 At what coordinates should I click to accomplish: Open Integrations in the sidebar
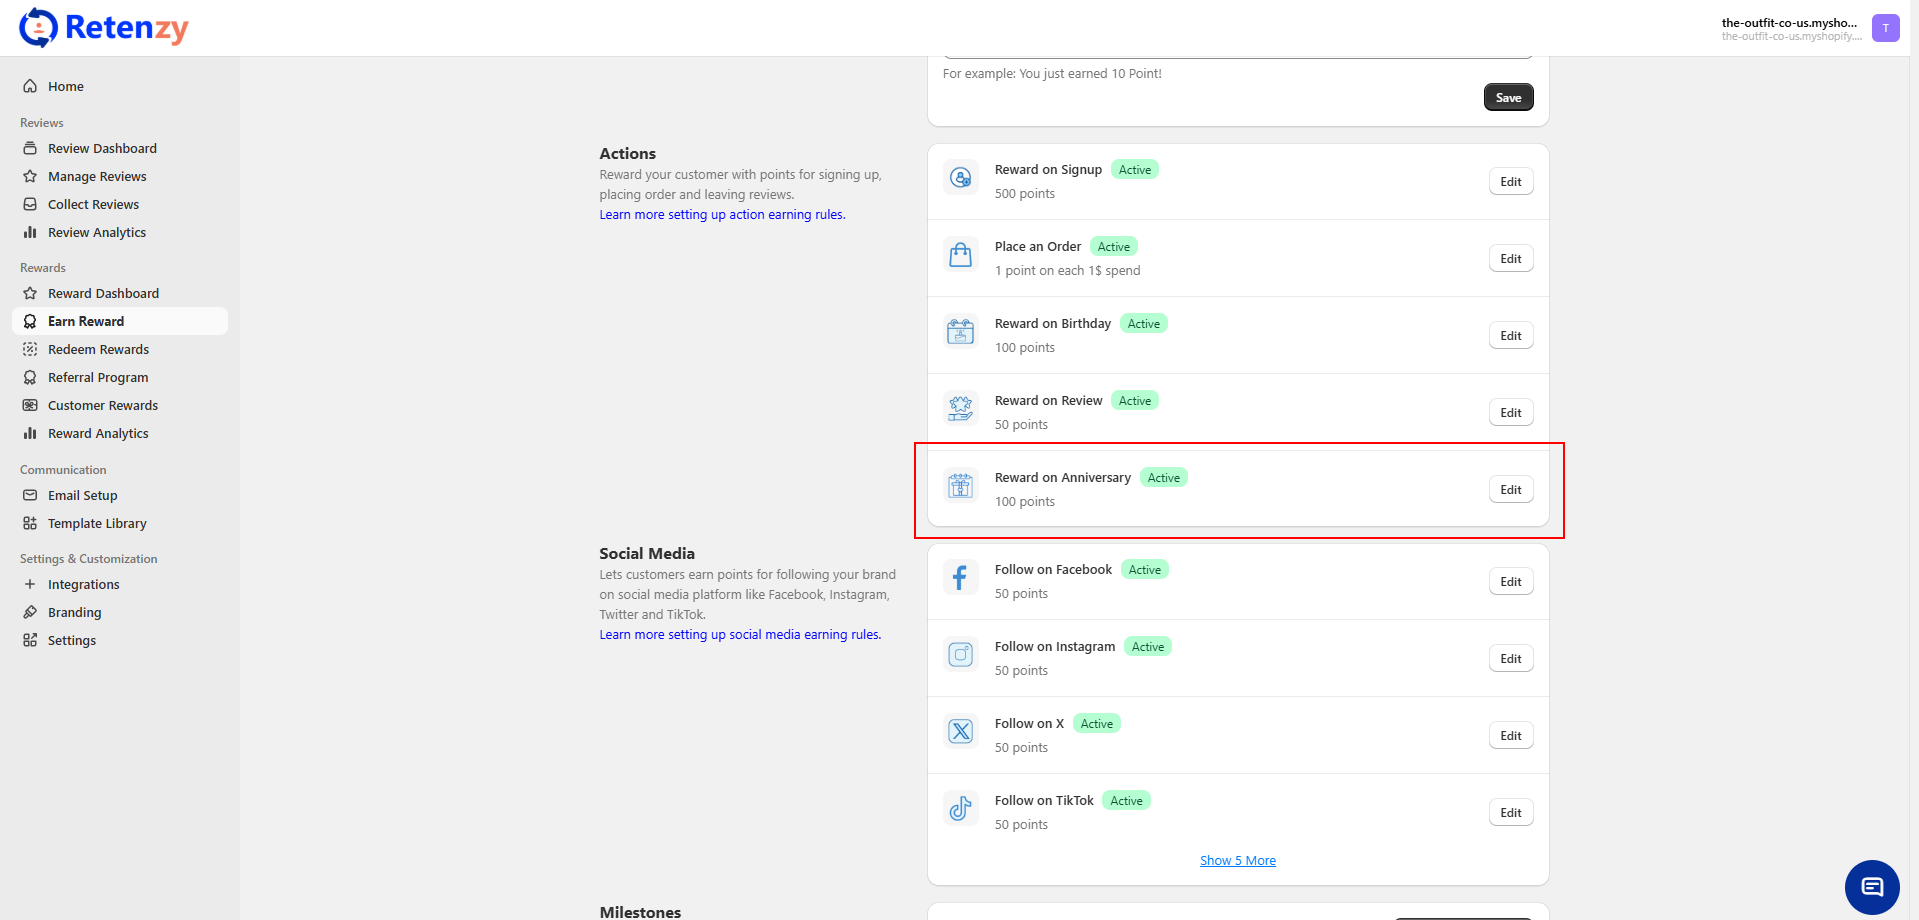click(x=83, y=585)
